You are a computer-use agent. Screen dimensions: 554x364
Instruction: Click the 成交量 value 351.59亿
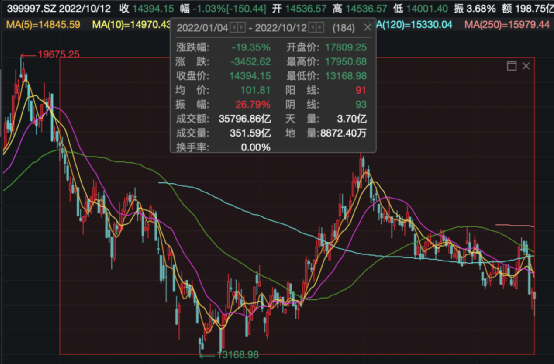coord(251,133)
